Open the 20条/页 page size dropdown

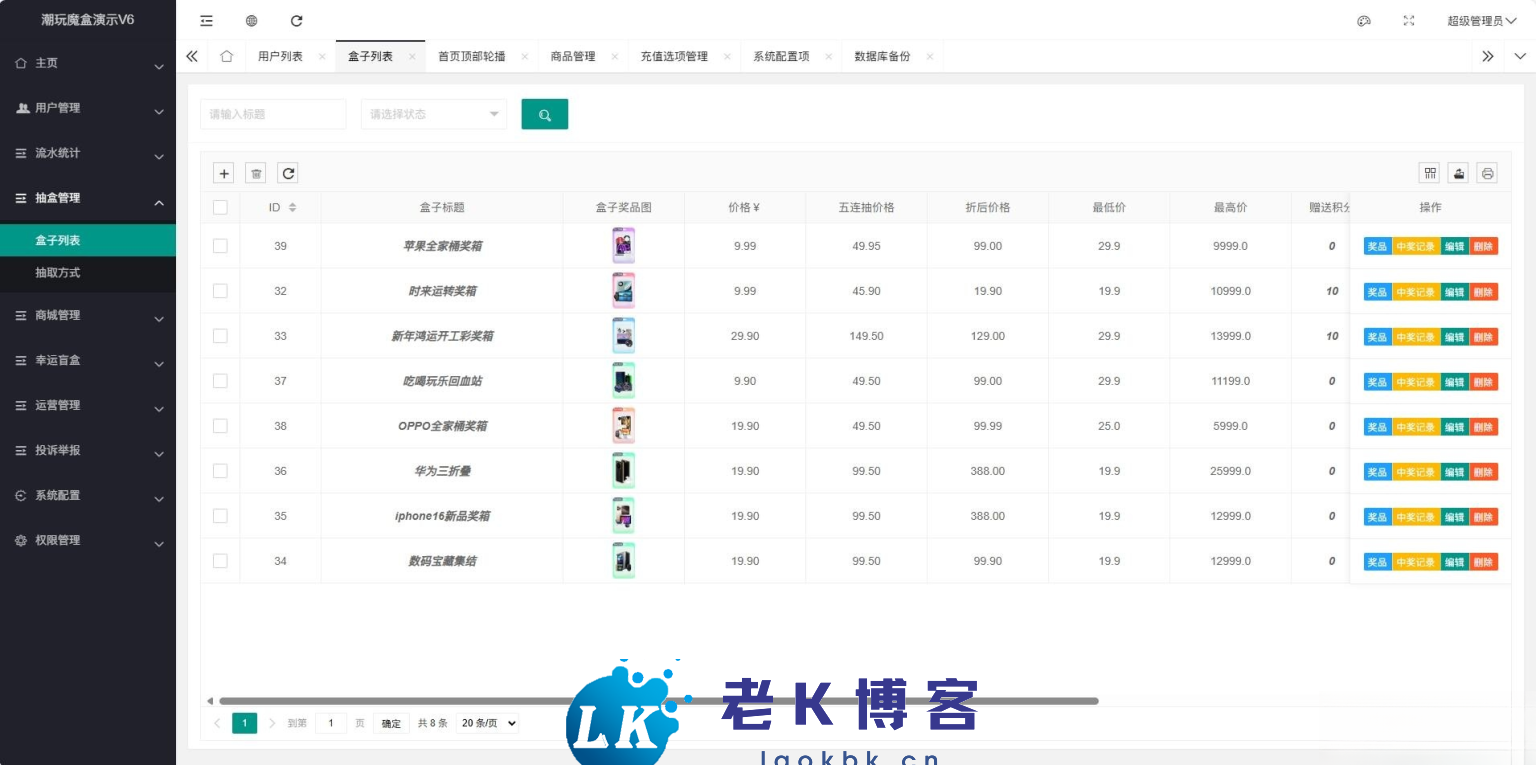click(x=487, y=723)
